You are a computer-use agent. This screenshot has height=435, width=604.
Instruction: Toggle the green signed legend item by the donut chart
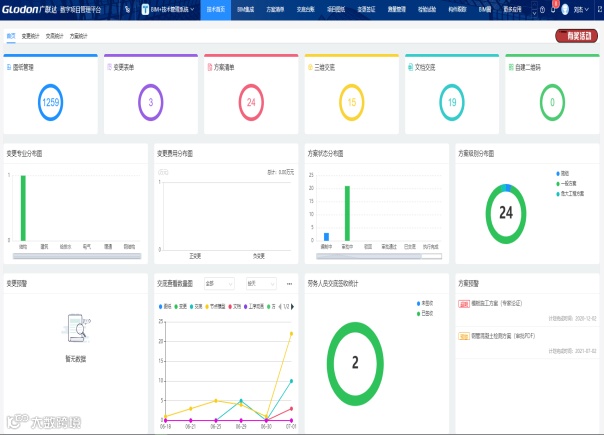(425, 314)
